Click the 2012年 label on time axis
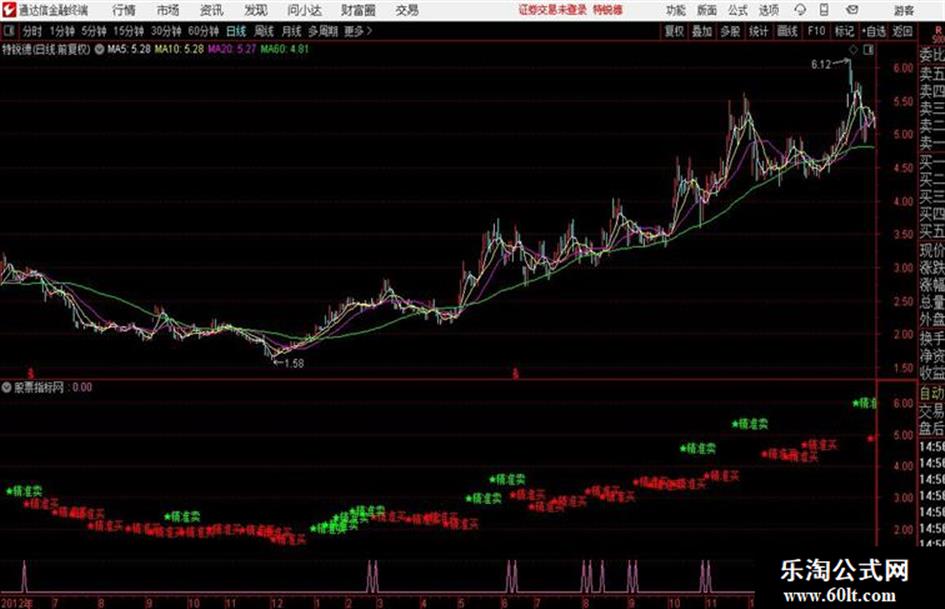This screenshot has height=609, width=945. pyautogui.click(x=17, y=603)
